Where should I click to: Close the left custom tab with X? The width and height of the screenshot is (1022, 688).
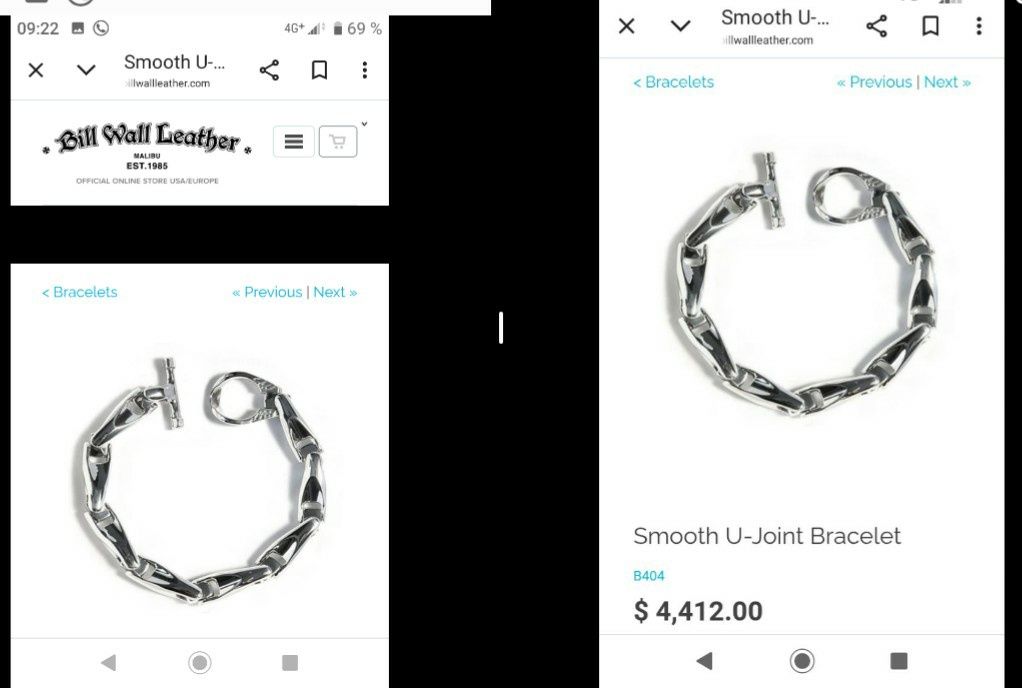coord(36,70)
